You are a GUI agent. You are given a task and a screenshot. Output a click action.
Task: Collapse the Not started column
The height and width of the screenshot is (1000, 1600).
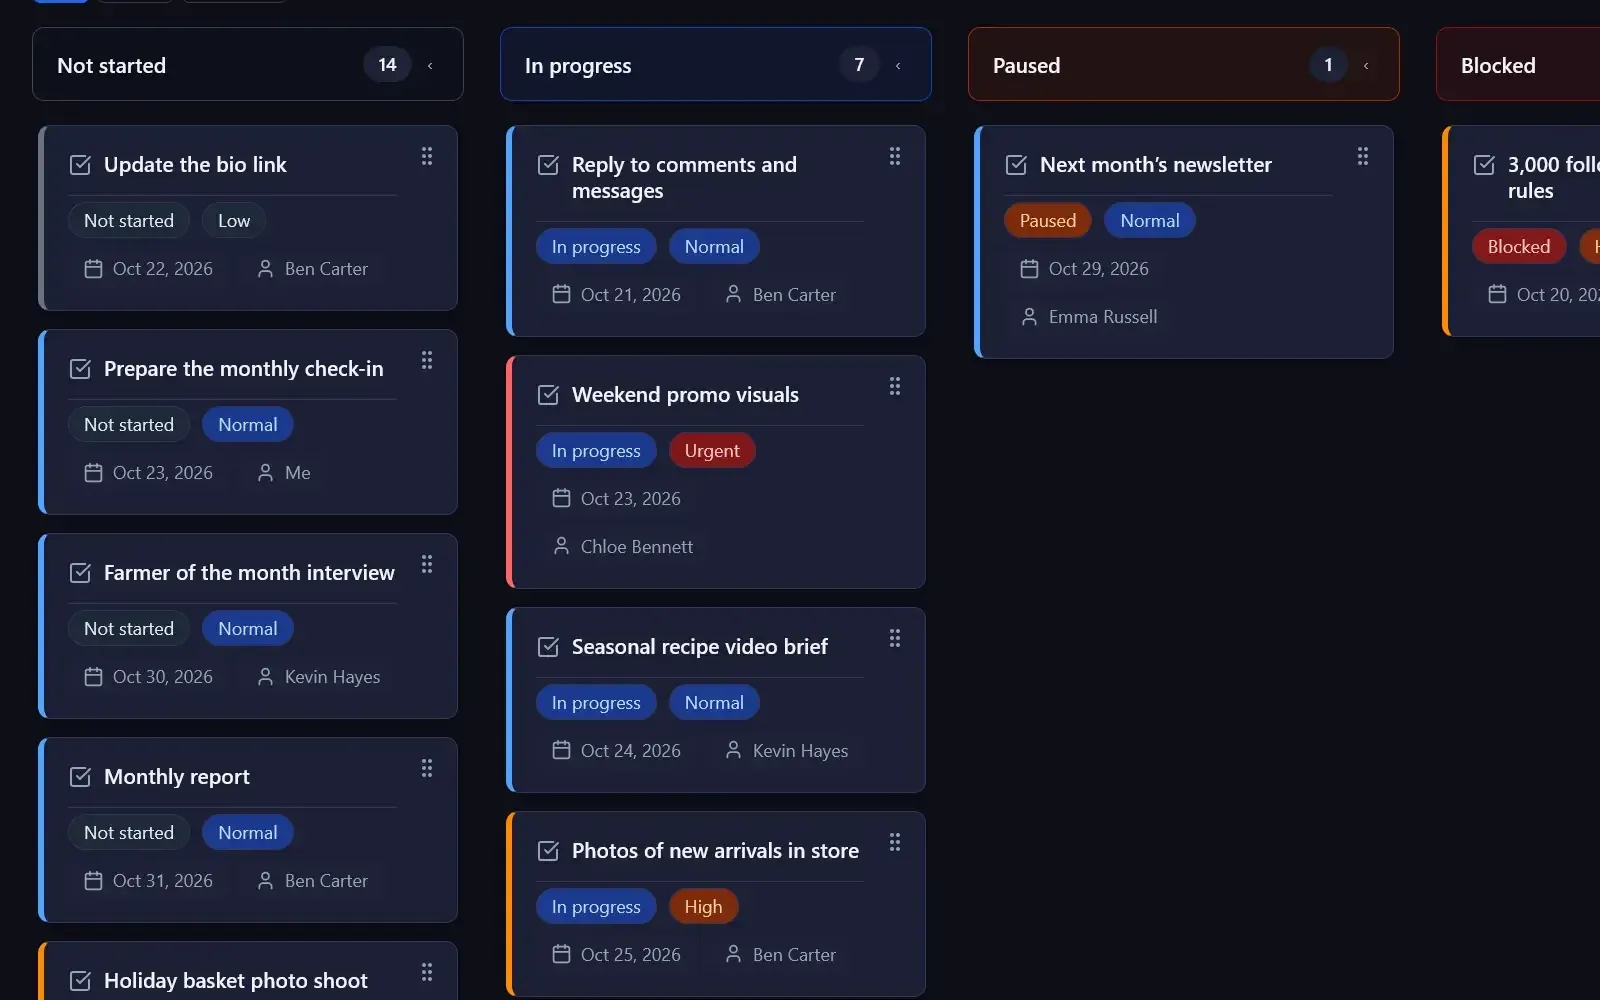tap(430, 66)
